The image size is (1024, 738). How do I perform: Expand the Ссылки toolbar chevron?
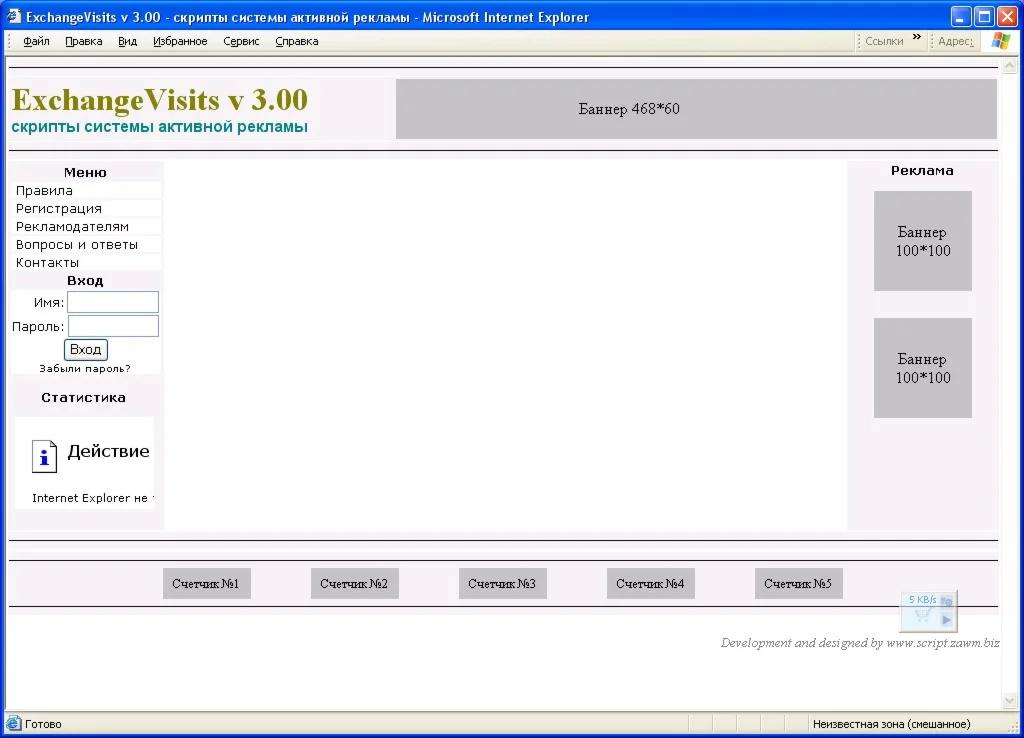917,37
